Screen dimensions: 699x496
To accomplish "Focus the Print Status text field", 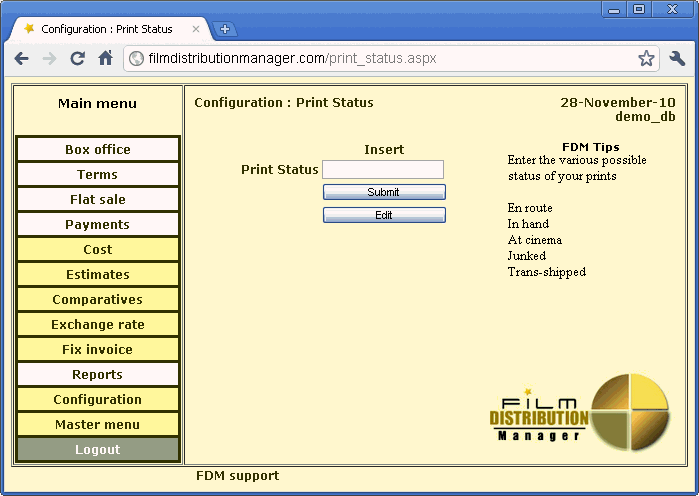I will (383, 170).
